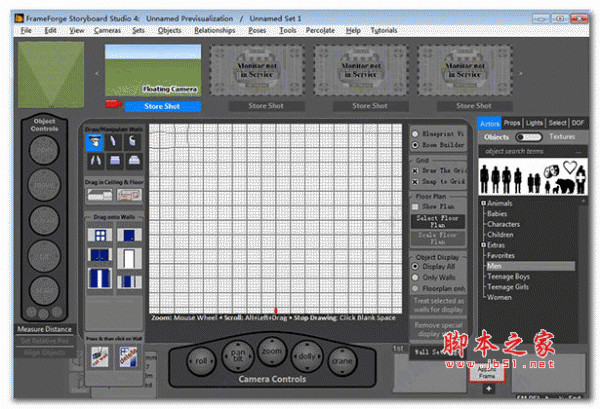Expand the Extras tree node

click(483, 245)
